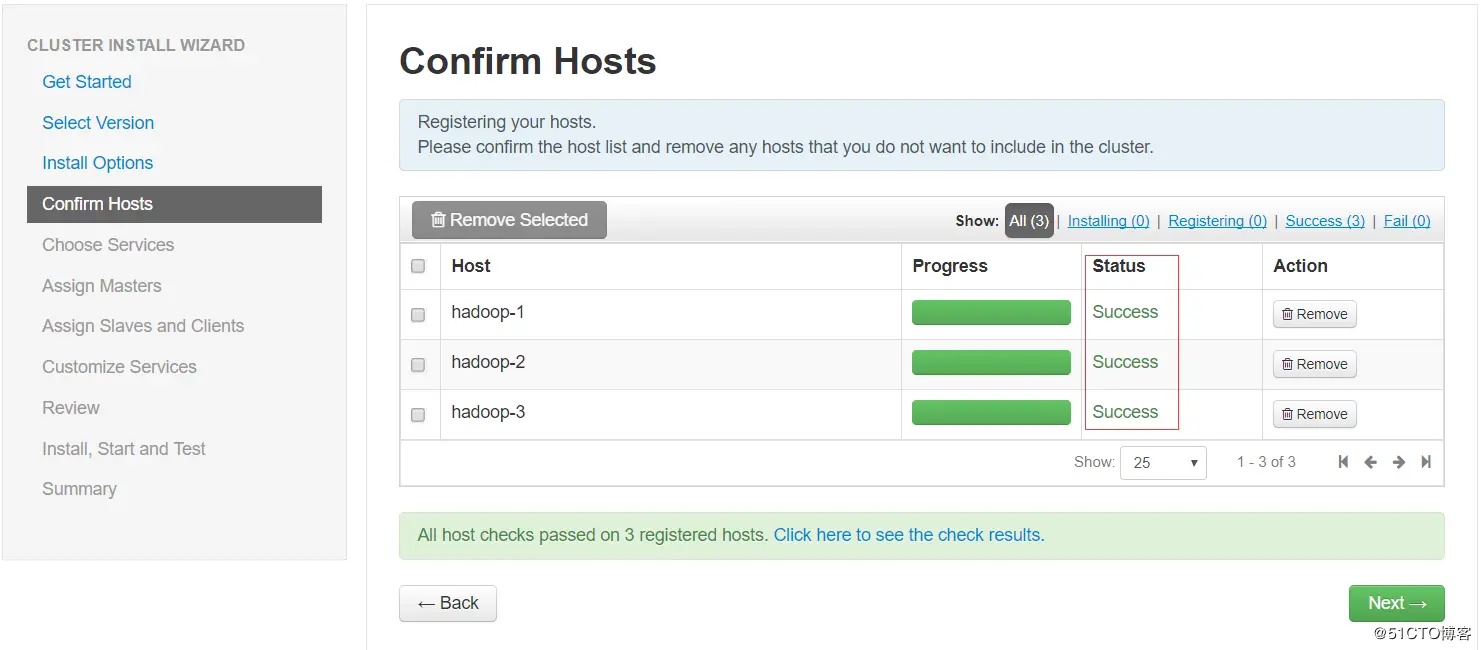Jump to last page of hosts
The height and width of the screenshot is (650, 1481).
pos(1426,462)
